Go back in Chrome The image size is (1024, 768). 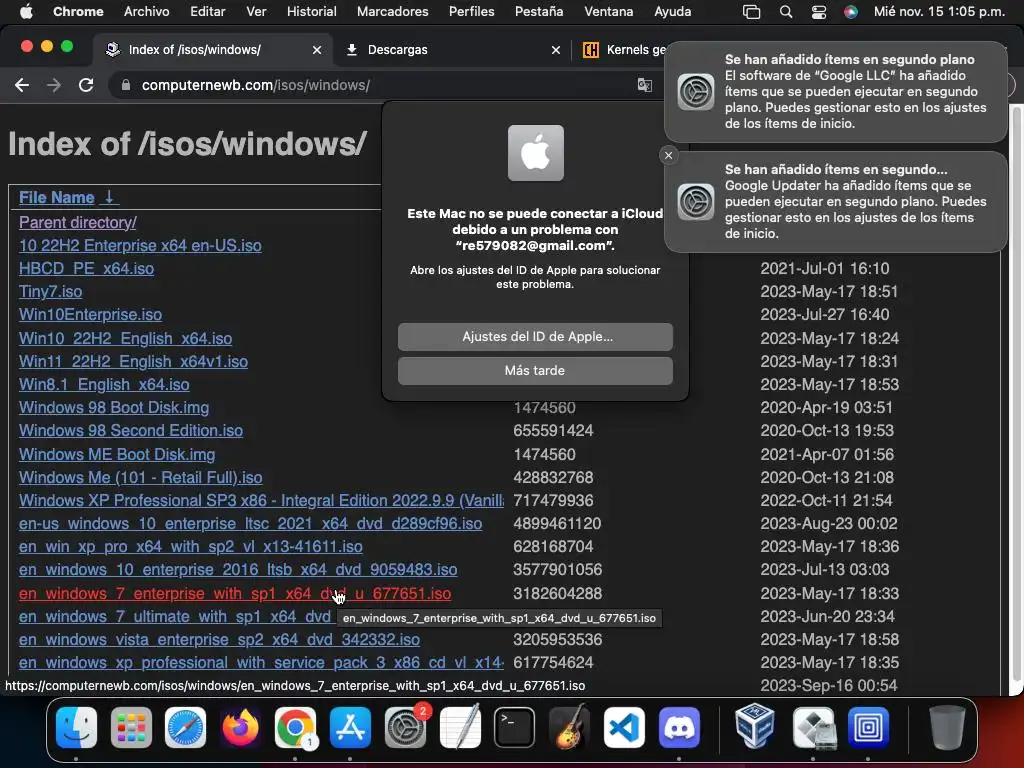[22, 85]
